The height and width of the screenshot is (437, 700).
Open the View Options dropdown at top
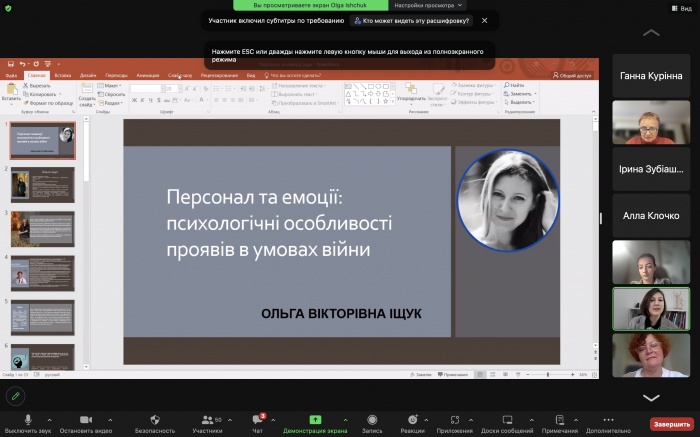click(434, 5)
